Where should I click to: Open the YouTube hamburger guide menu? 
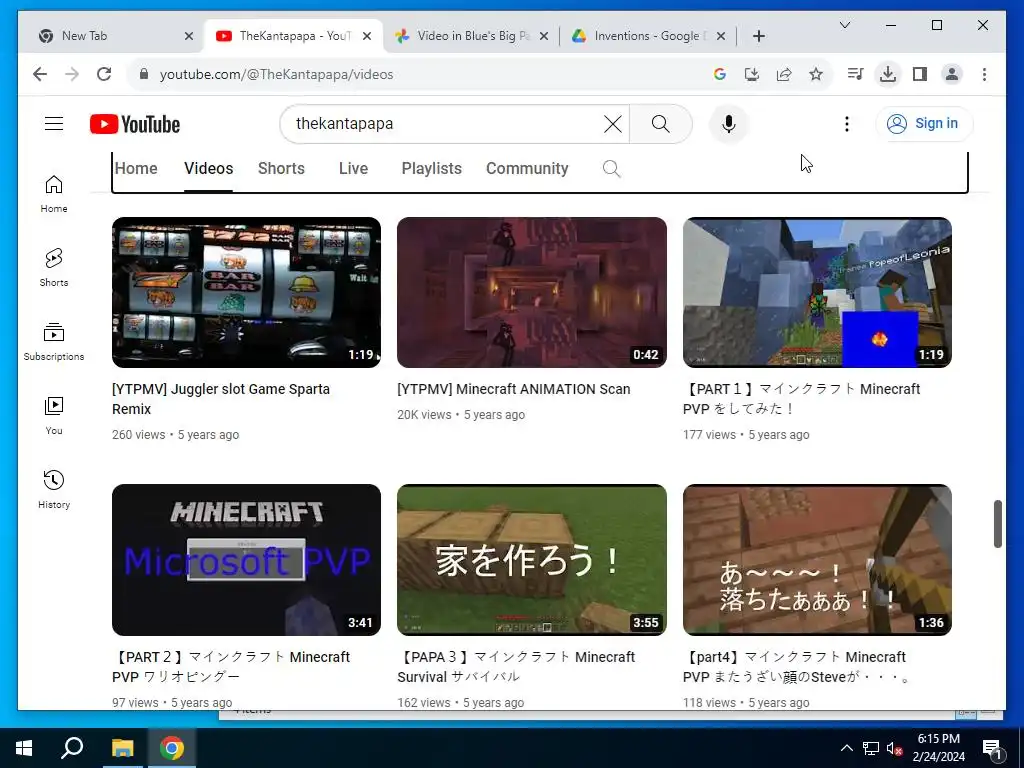54,123
